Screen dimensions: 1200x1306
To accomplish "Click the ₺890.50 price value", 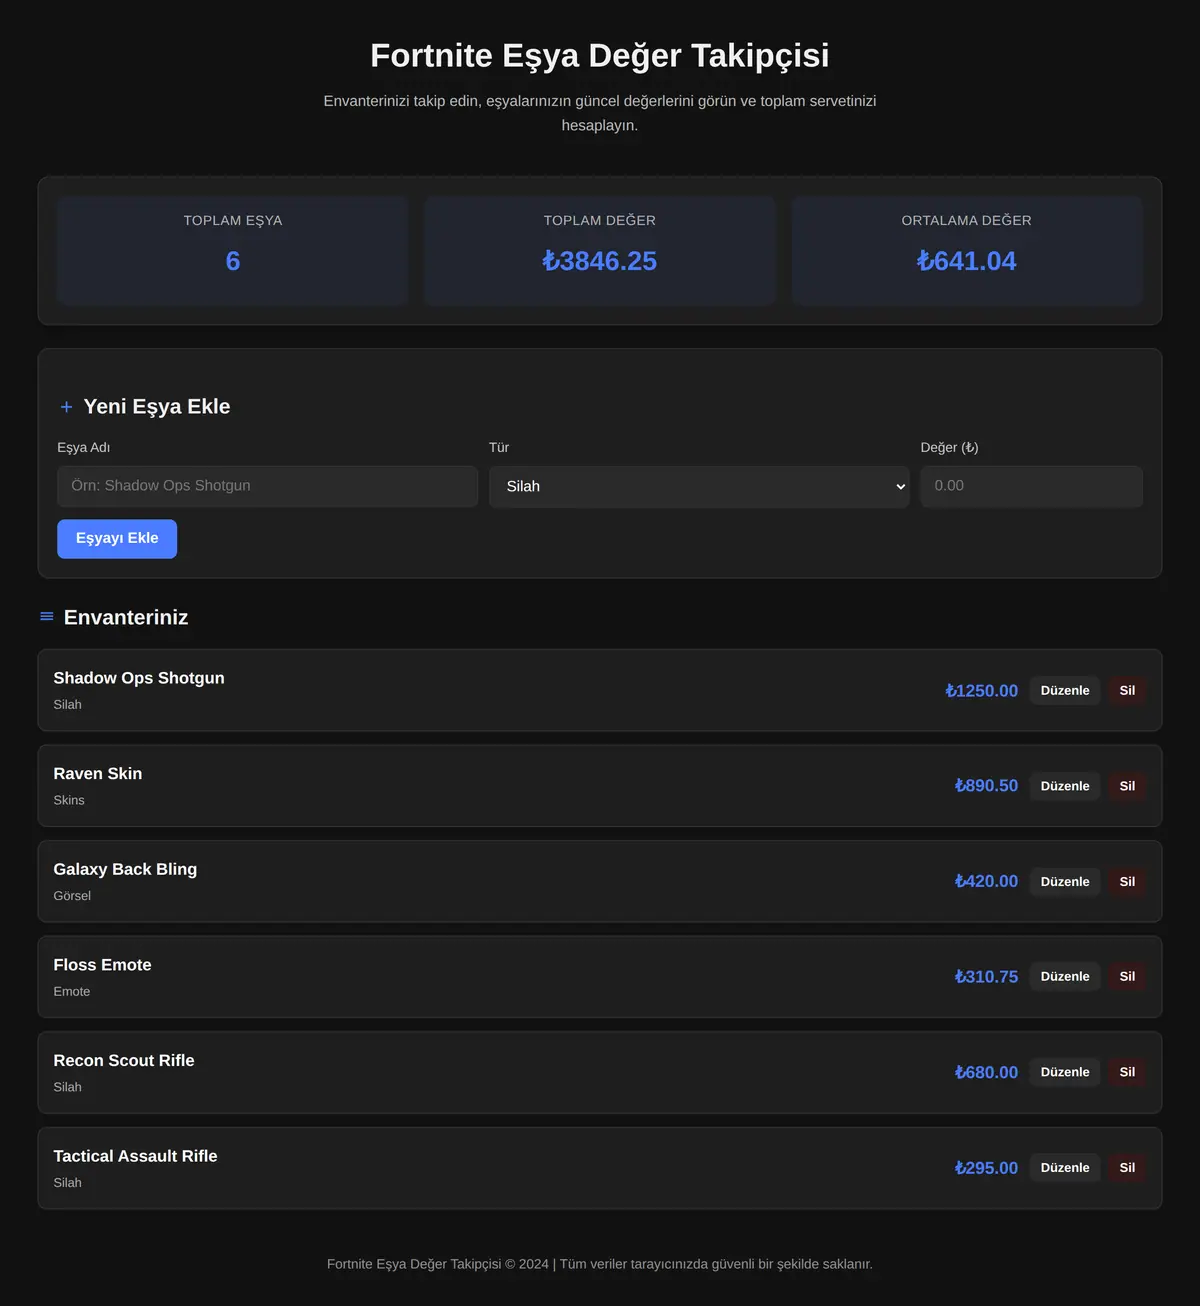I will (986, 786).
